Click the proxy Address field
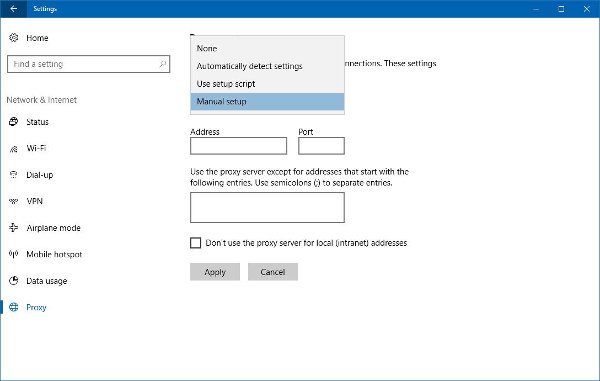 [238, 146]
